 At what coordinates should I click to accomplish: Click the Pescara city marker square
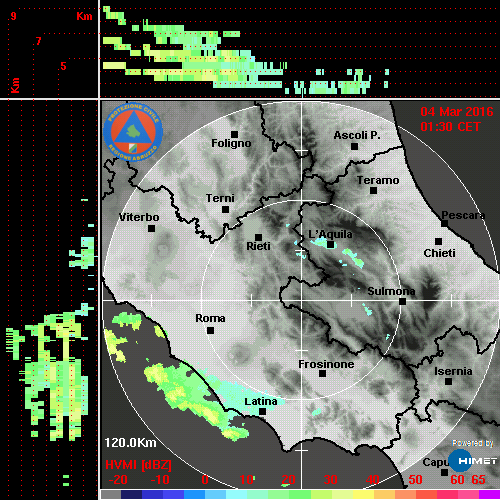click(444, 224)
